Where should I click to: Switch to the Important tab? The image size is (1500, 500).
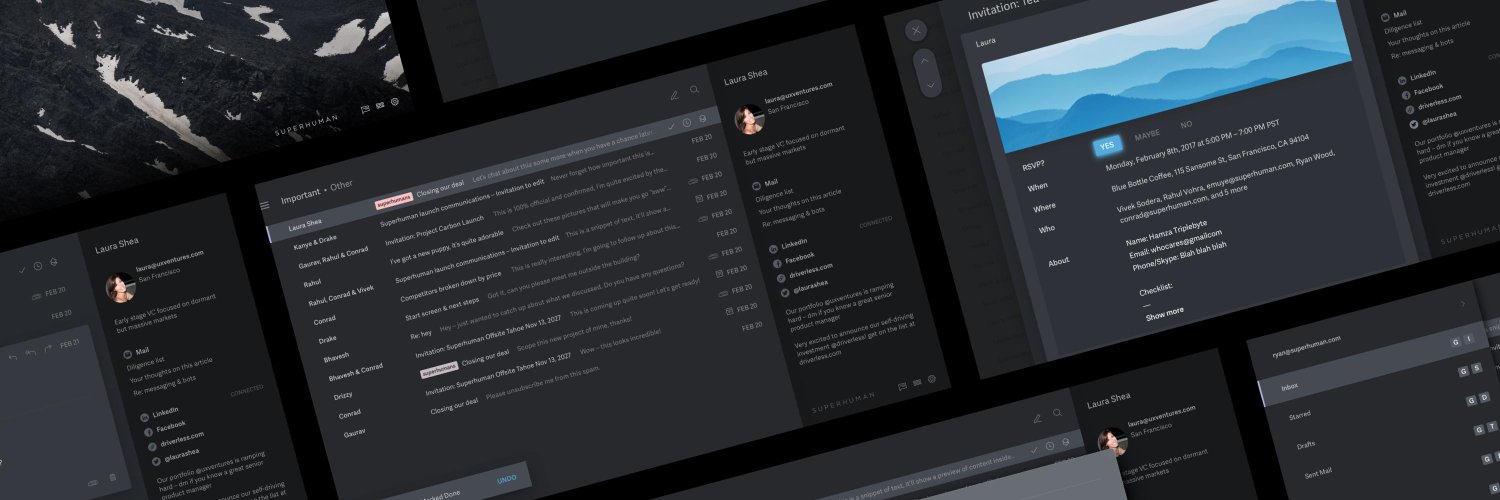300,199
